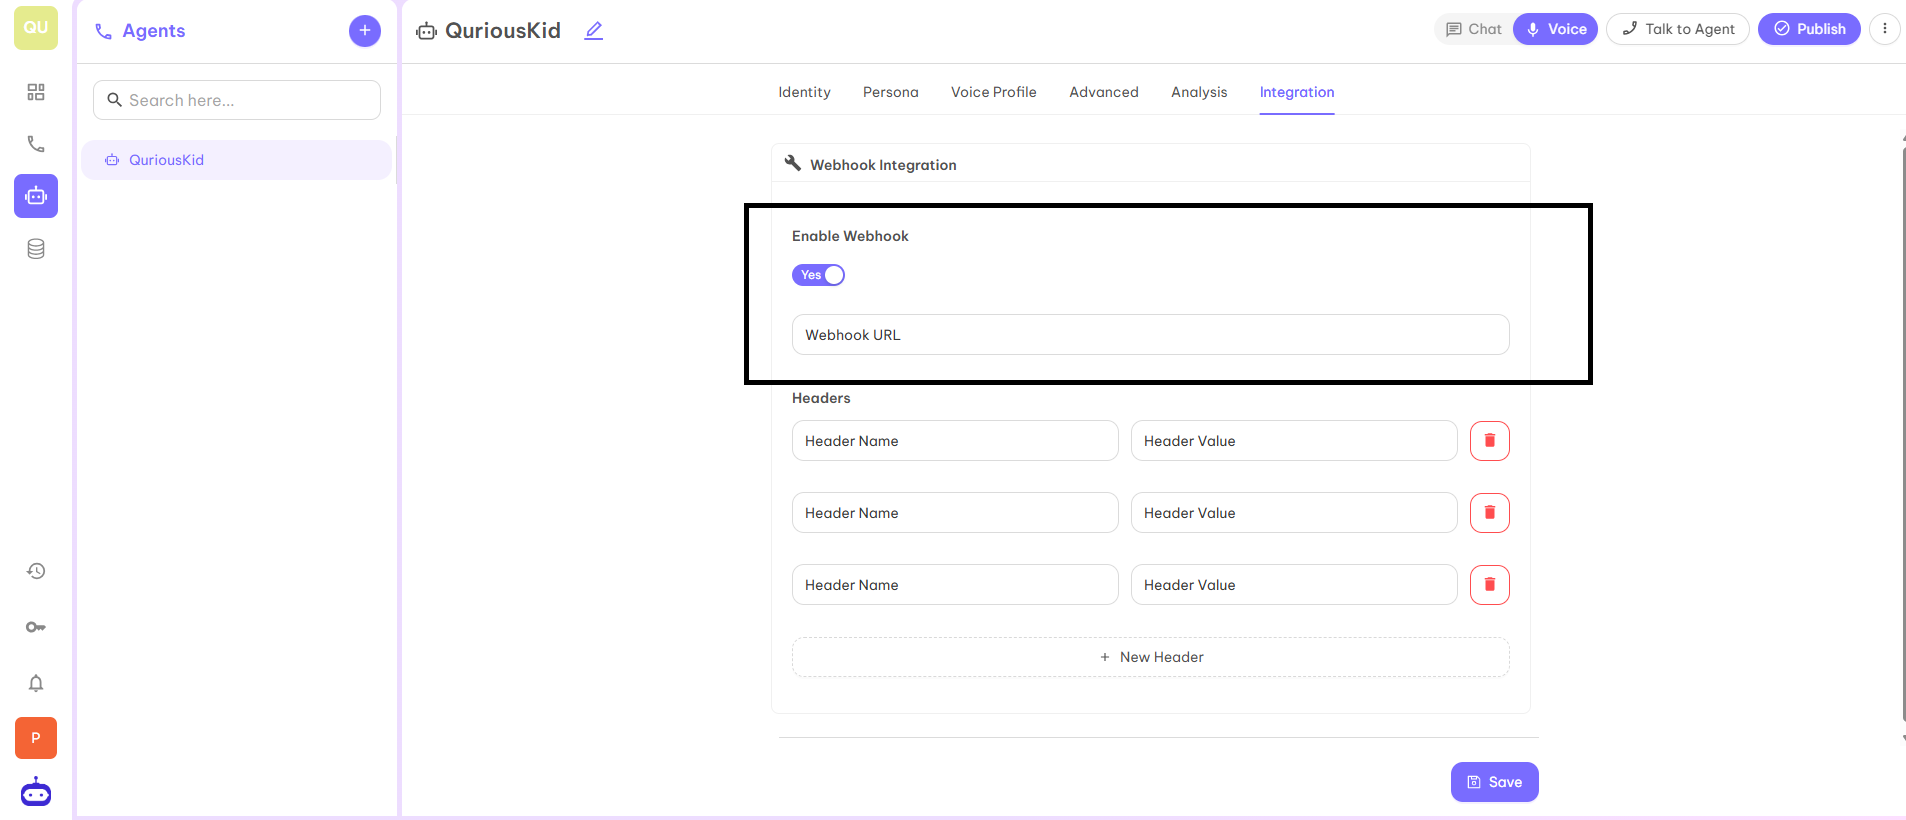Click the Publish button

(x=1809, y=29)
